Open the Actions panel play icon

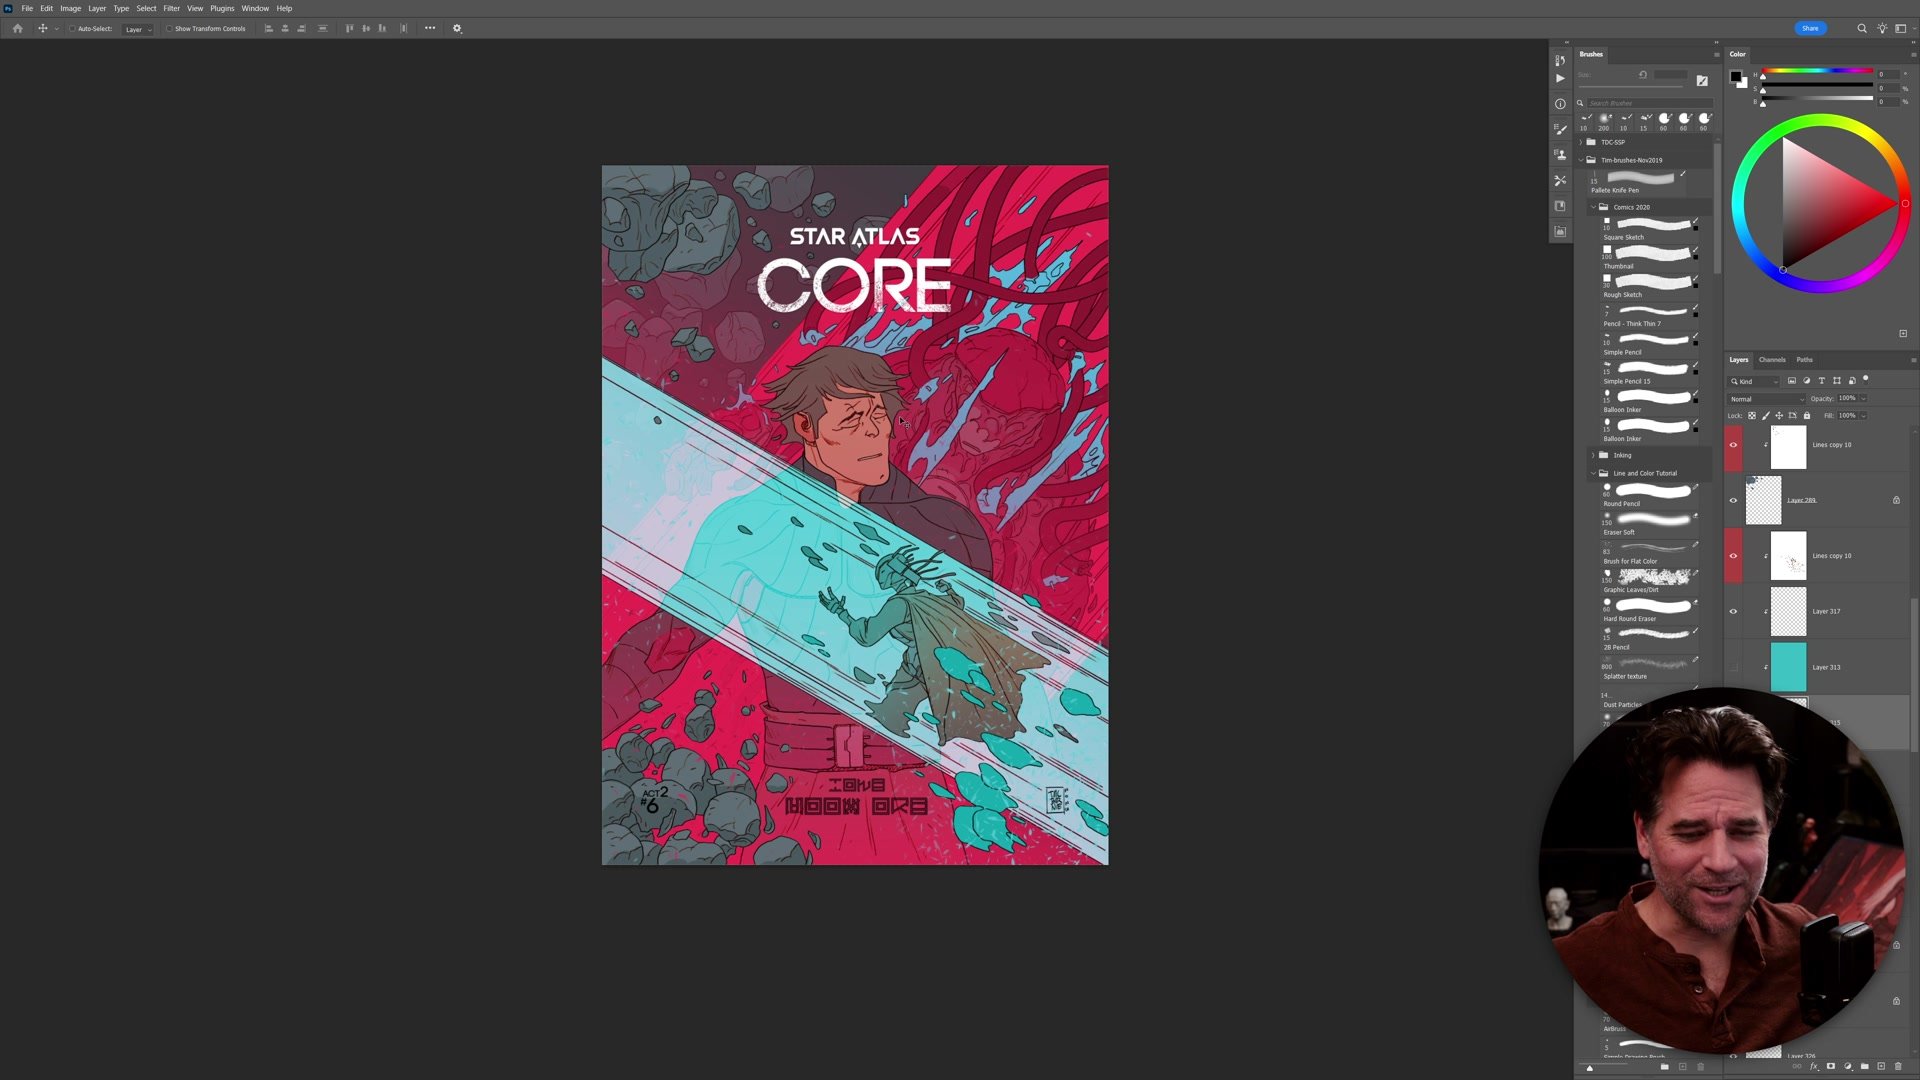tap(1560, 78)
